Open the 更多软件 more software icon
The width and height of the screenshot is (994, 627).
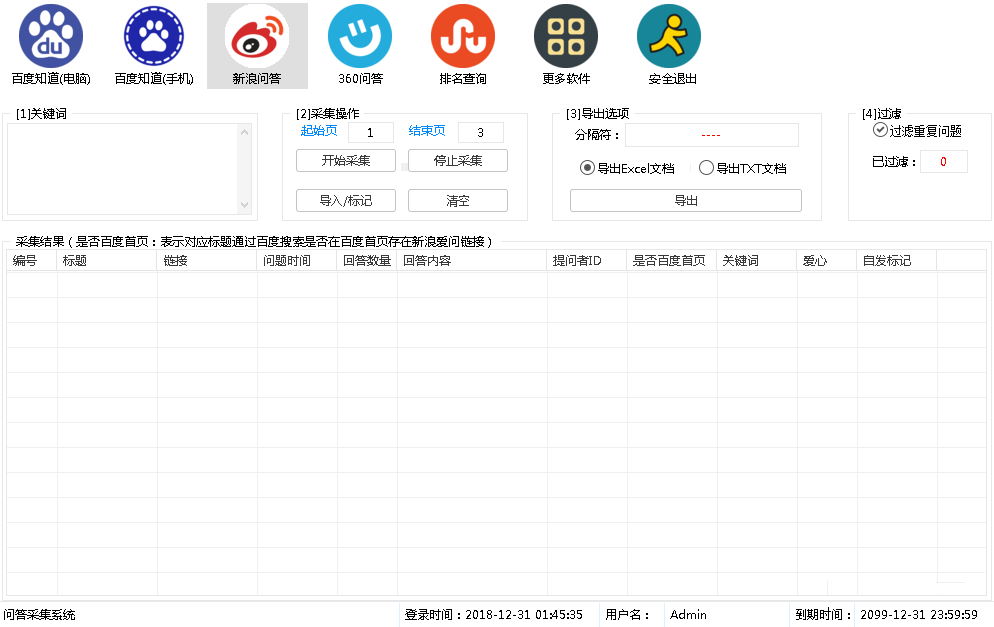click(566, 36)
